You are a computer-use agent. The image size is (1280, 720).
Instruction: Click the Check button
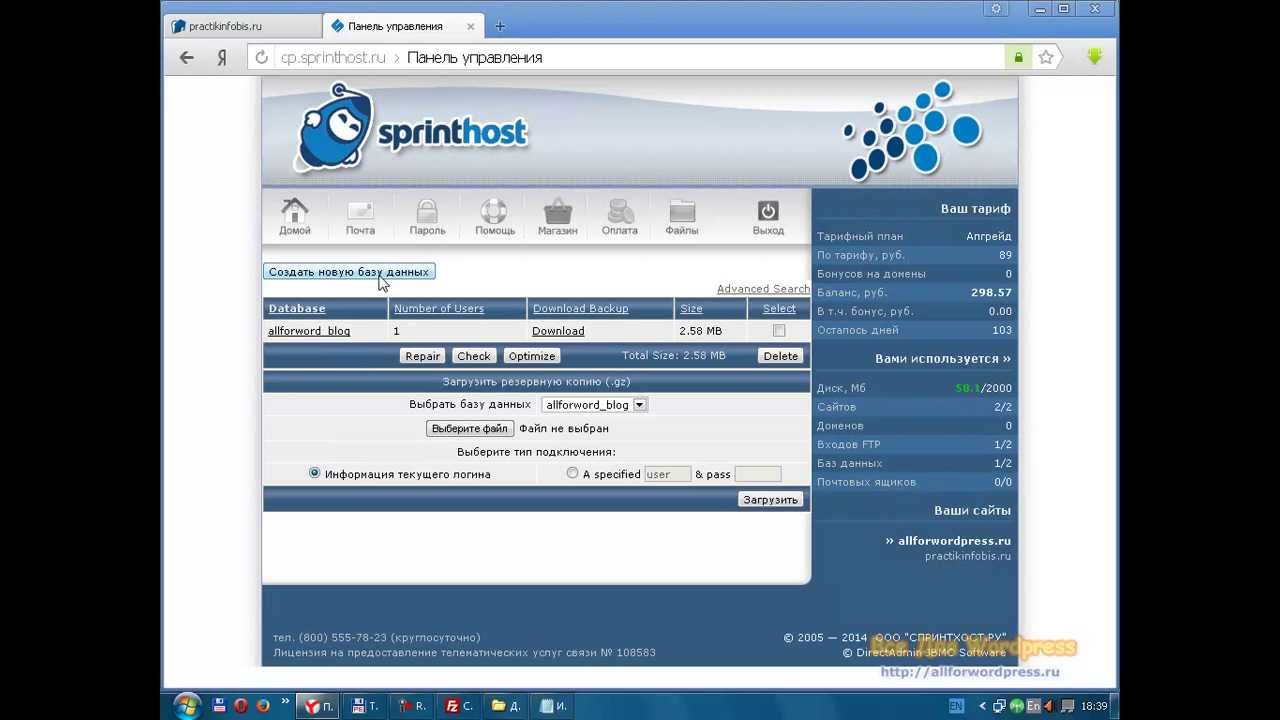coord(474,356)
